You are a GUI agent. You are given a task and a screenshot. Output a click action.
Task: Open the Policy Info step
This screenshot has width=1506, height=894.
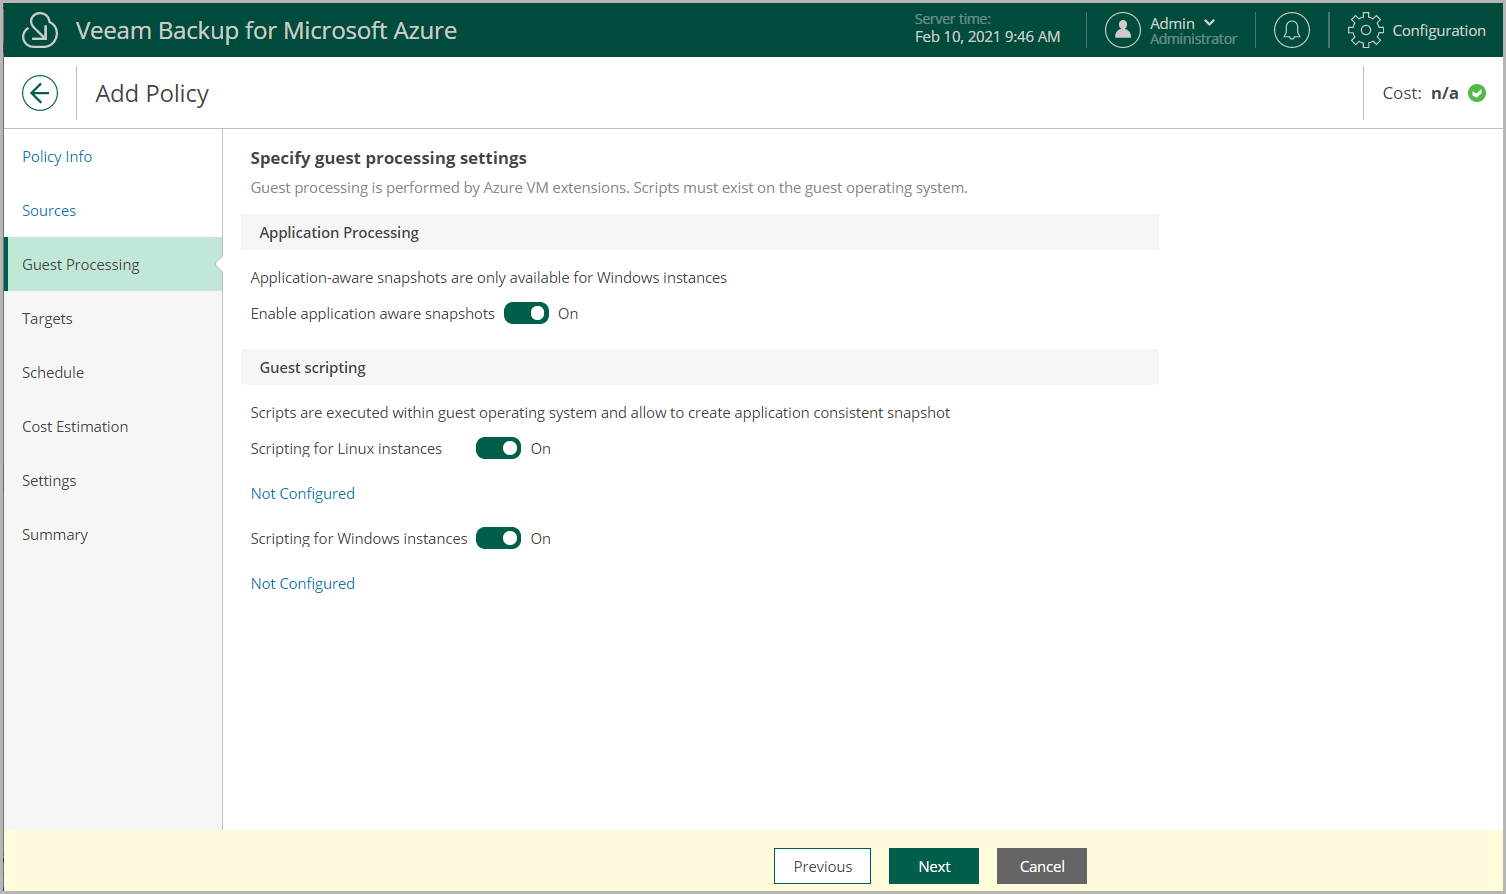[x=57, y=156]
